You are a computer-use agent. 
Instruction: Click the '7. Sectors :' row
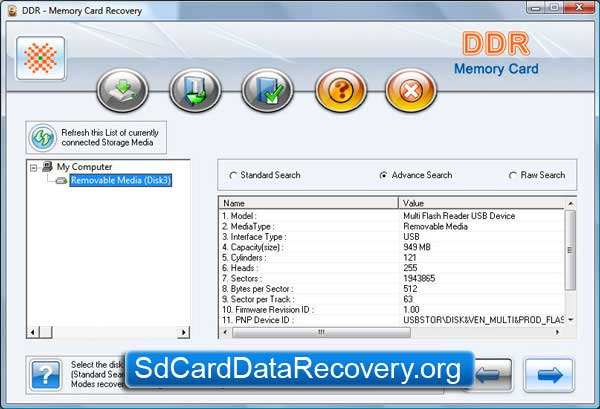[x=392, y=278]
